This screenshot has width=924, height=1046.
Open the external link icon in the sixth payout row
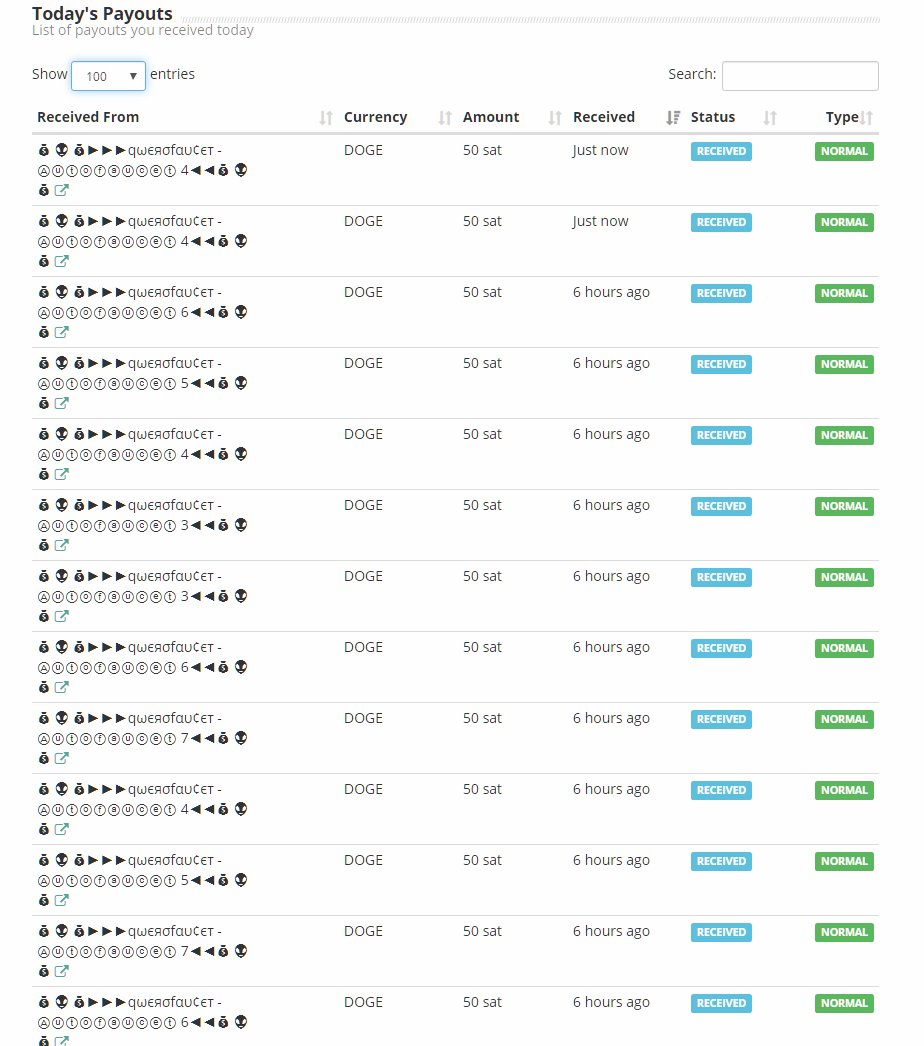point(61,546)
